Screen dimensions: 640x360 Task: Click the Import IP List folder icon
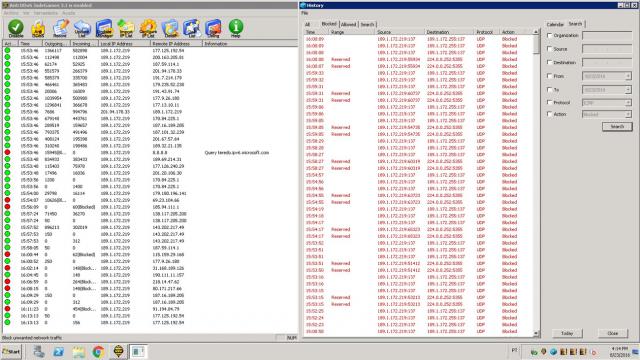click(126, 28)
